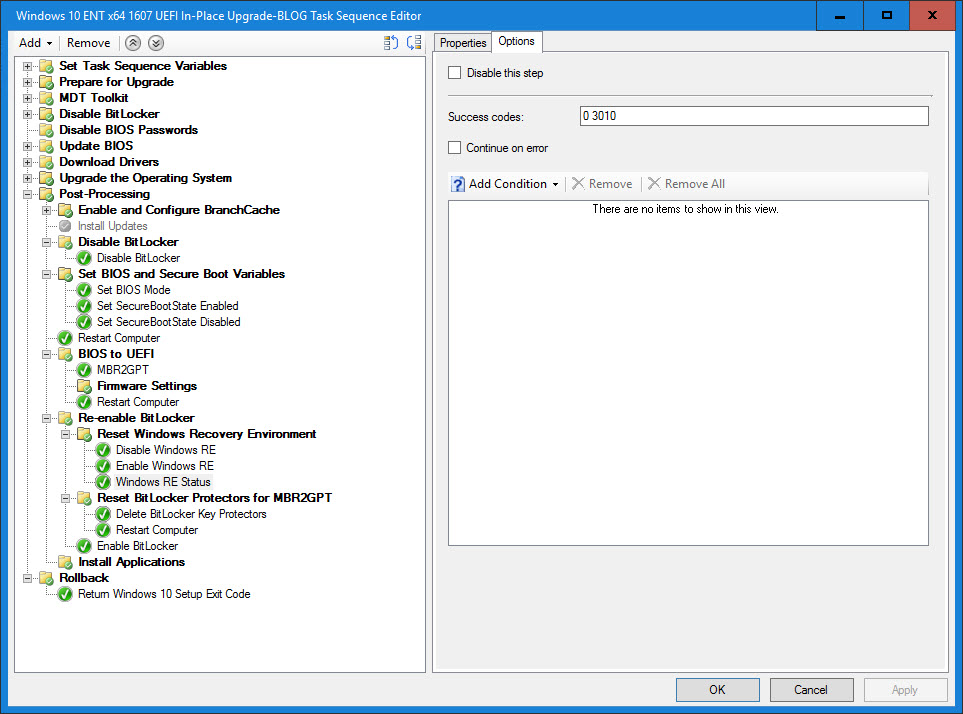Check the 'Disable this step' checkbox
This screenshot has width=963, height=714.
(455, 73)
